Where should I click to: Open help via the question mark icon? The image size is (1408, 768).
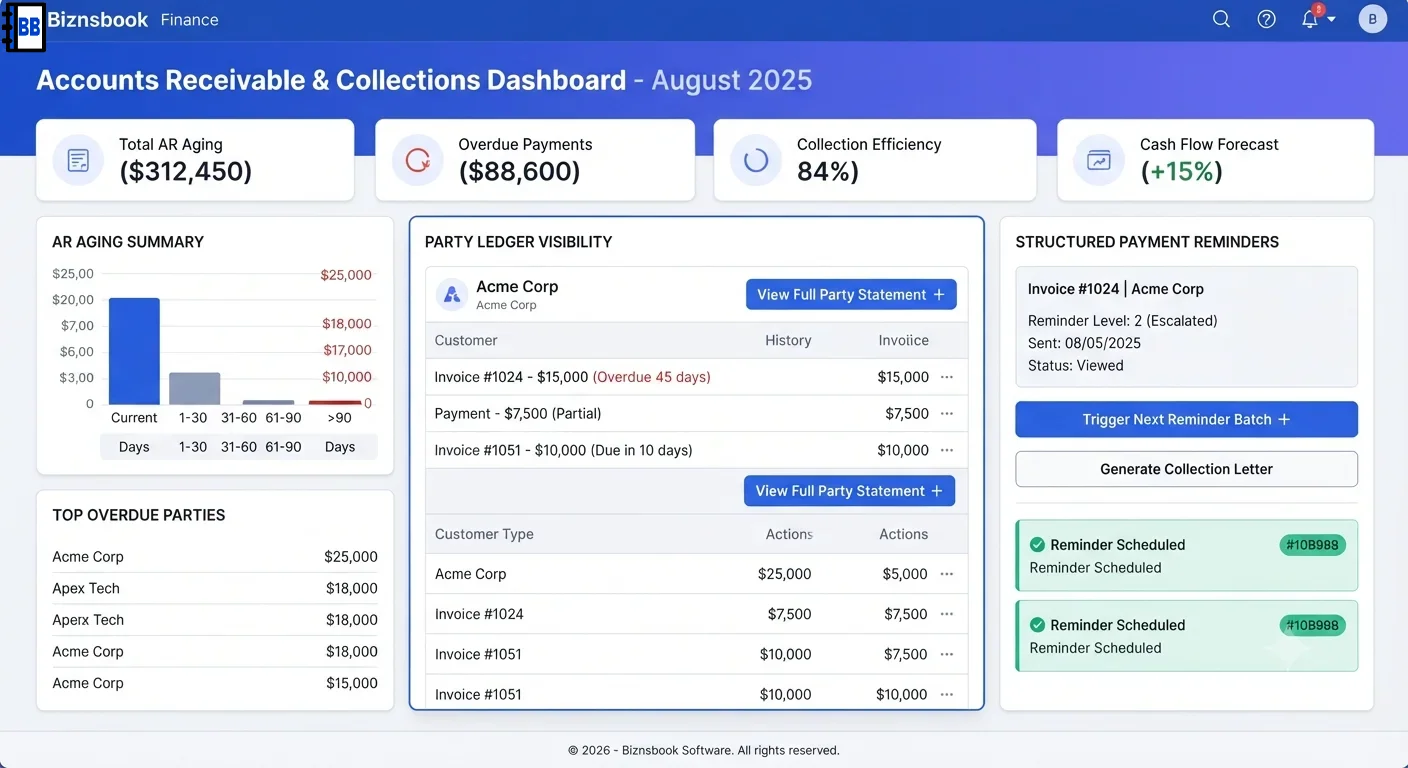pos(1266,19)
